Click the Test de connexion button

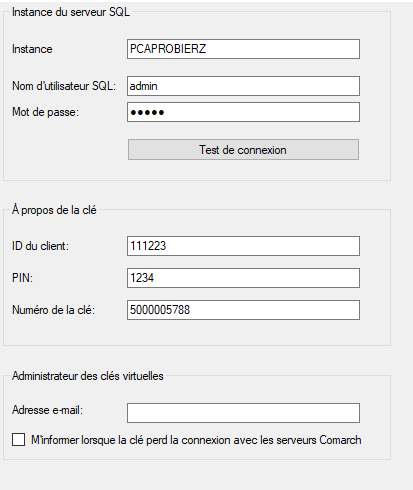pos(243,150)
